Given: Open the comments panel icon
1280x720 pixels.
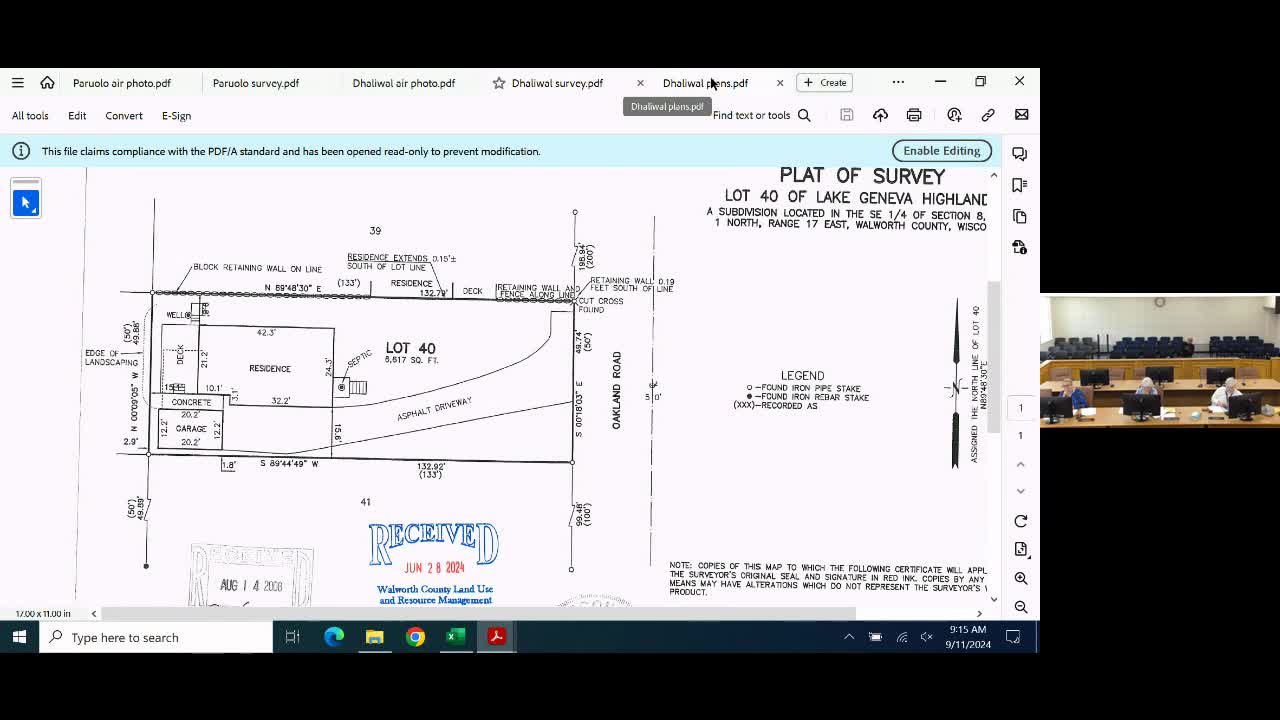Looking at the screenshot, I should [x=1020, y=154].
